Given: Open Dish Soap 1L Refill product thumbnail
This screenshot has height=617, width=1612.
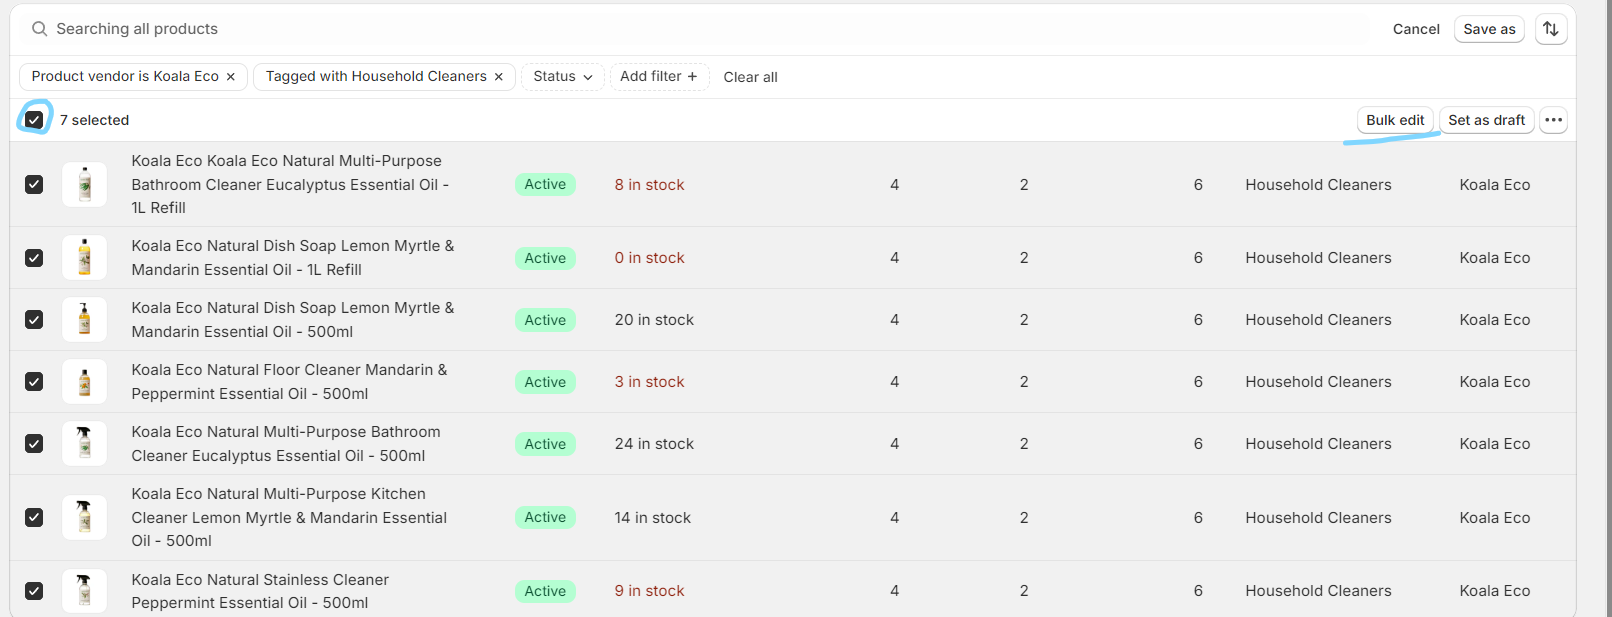Looking at the screenshot, I should (85, 258).
